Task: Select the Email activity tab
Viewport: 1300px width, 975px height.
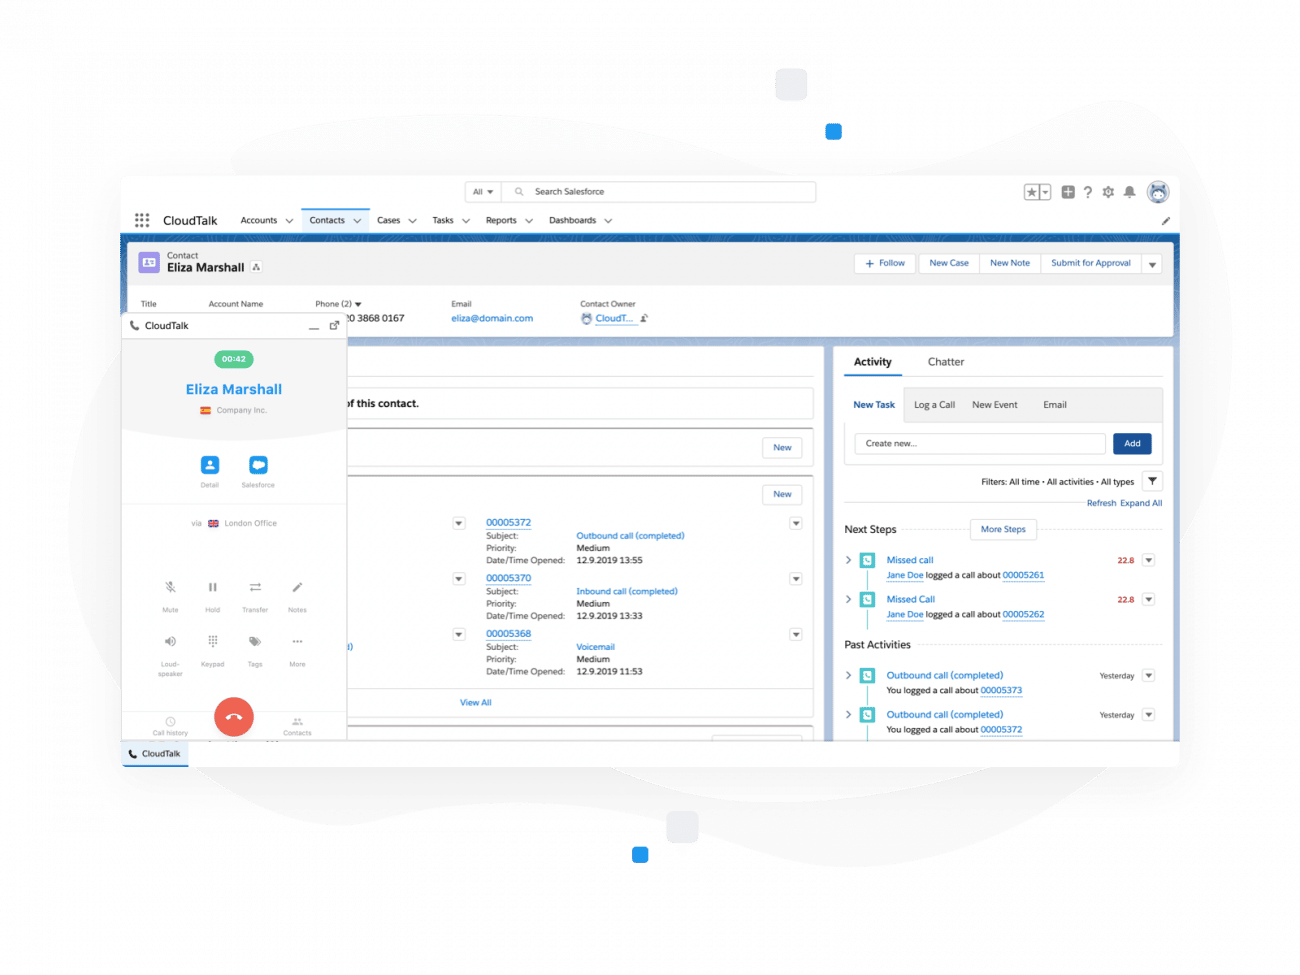Action: (x=1055, y=405)
